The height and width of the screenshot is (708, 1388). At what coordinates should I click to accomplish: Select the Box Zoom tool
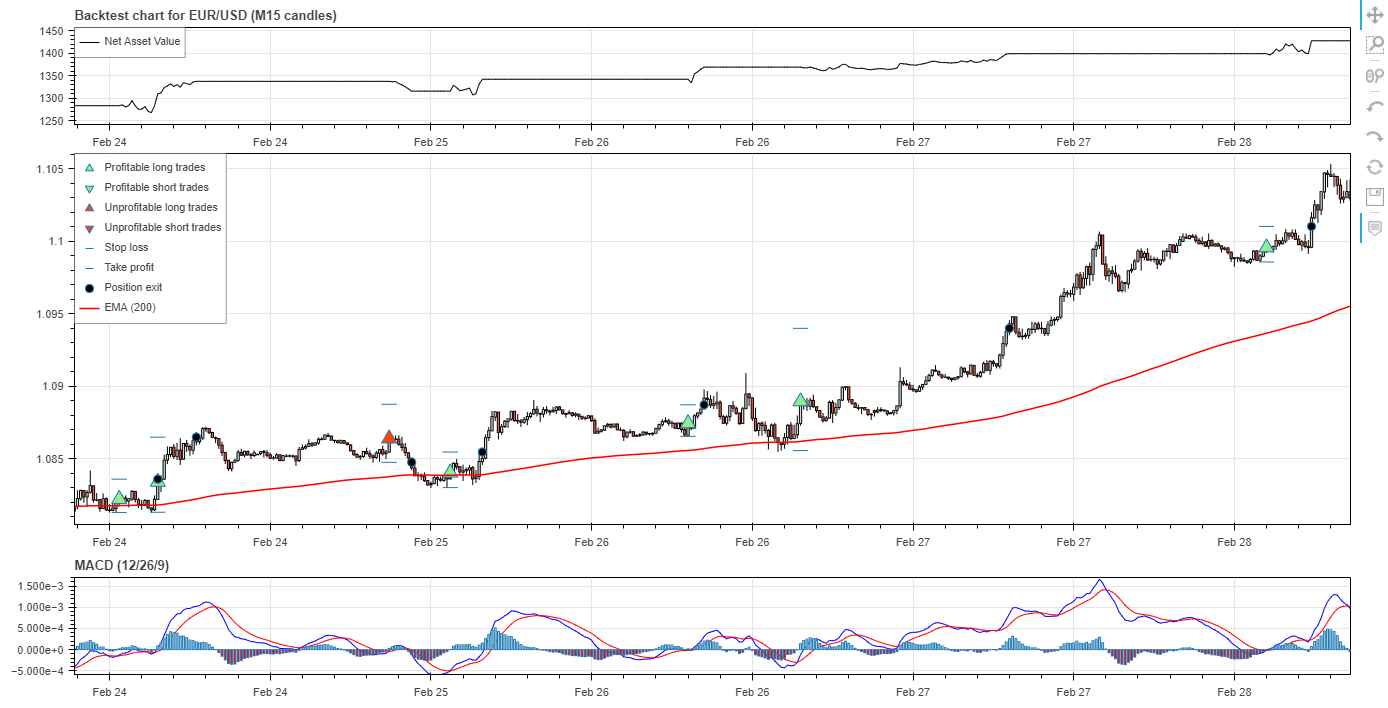[1375, 46]
